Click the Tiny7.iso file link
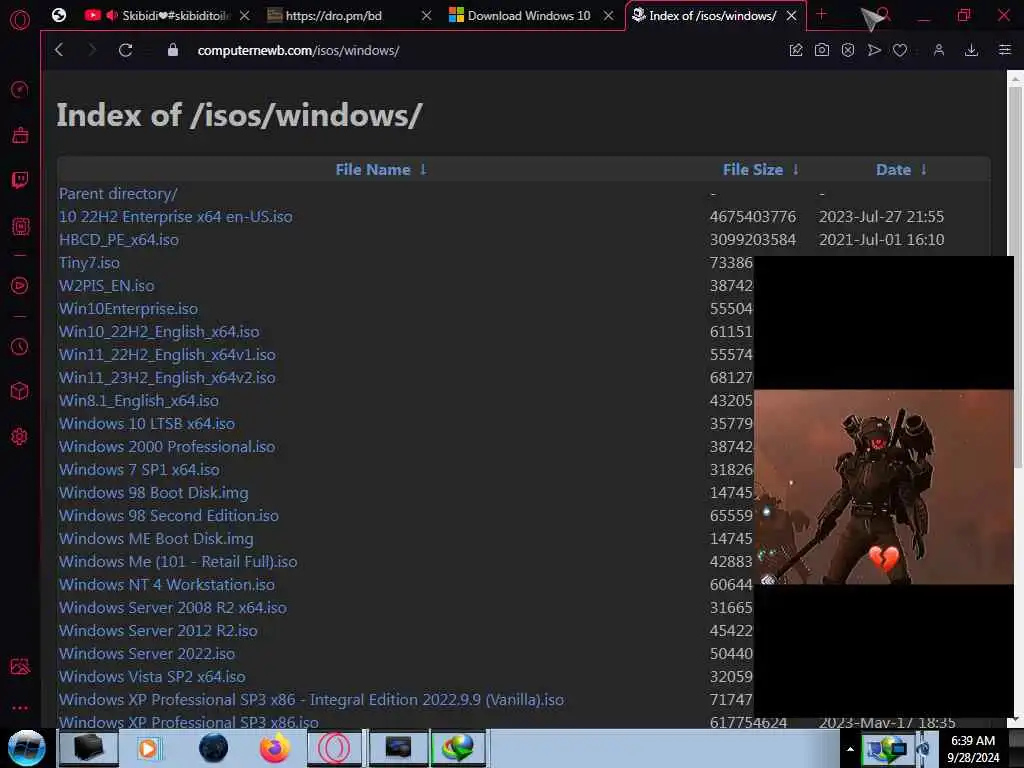The image size is (1024, 768). 89,263
